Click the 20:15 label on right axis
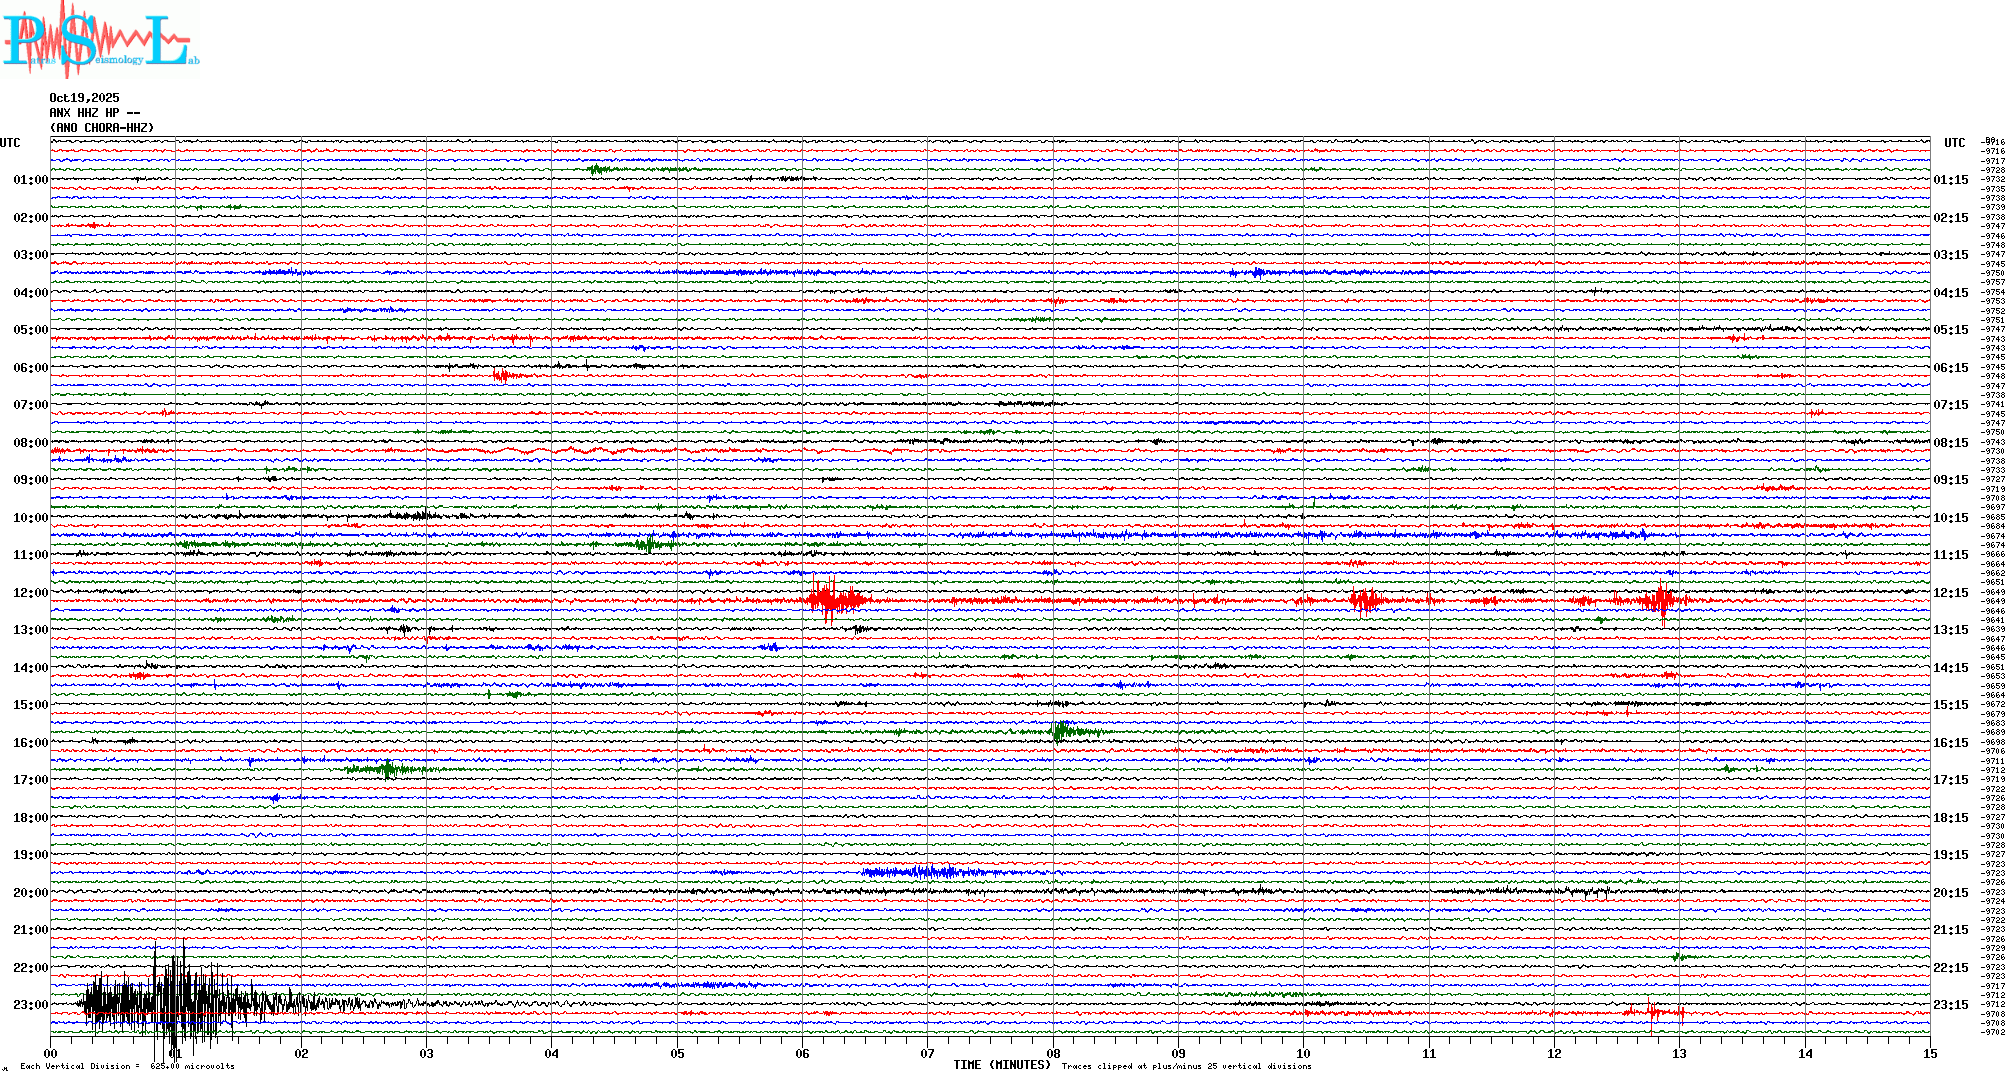This screenshot has height=1080, width=2010. tap(1950, 893)
